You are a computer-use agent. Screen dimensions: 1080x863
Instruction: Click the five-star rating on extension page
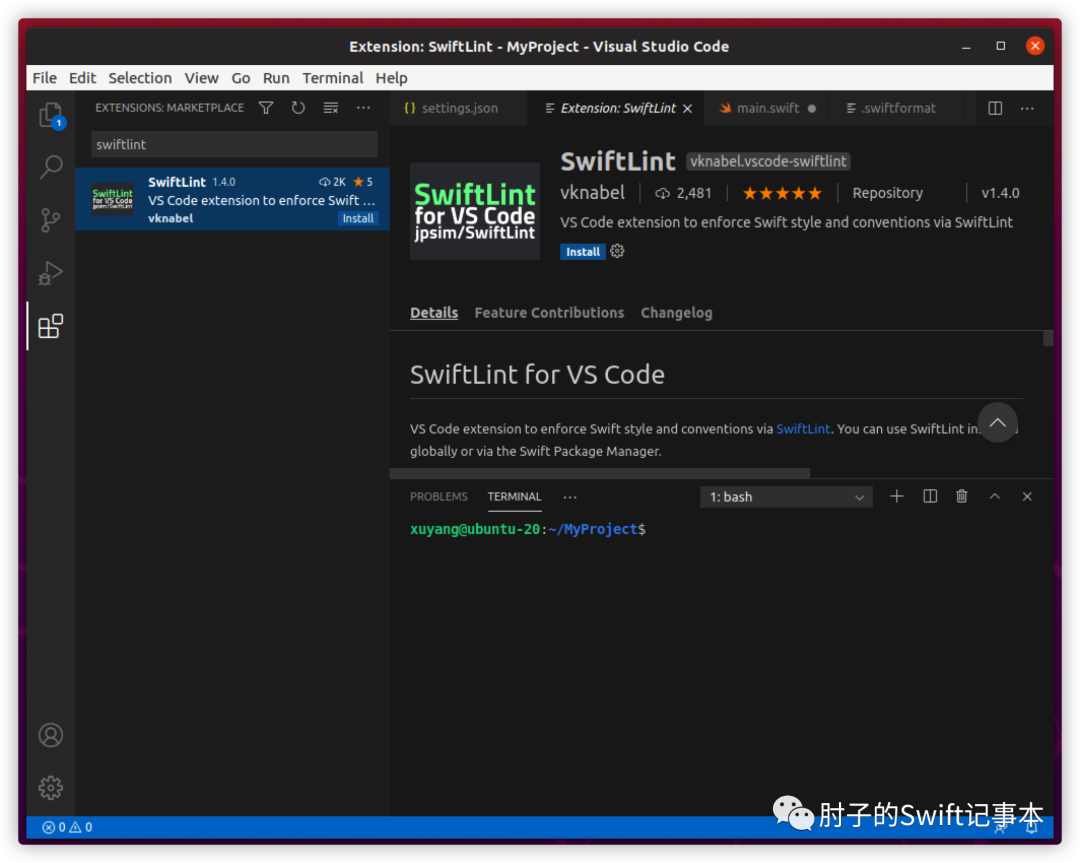(782, 194)
